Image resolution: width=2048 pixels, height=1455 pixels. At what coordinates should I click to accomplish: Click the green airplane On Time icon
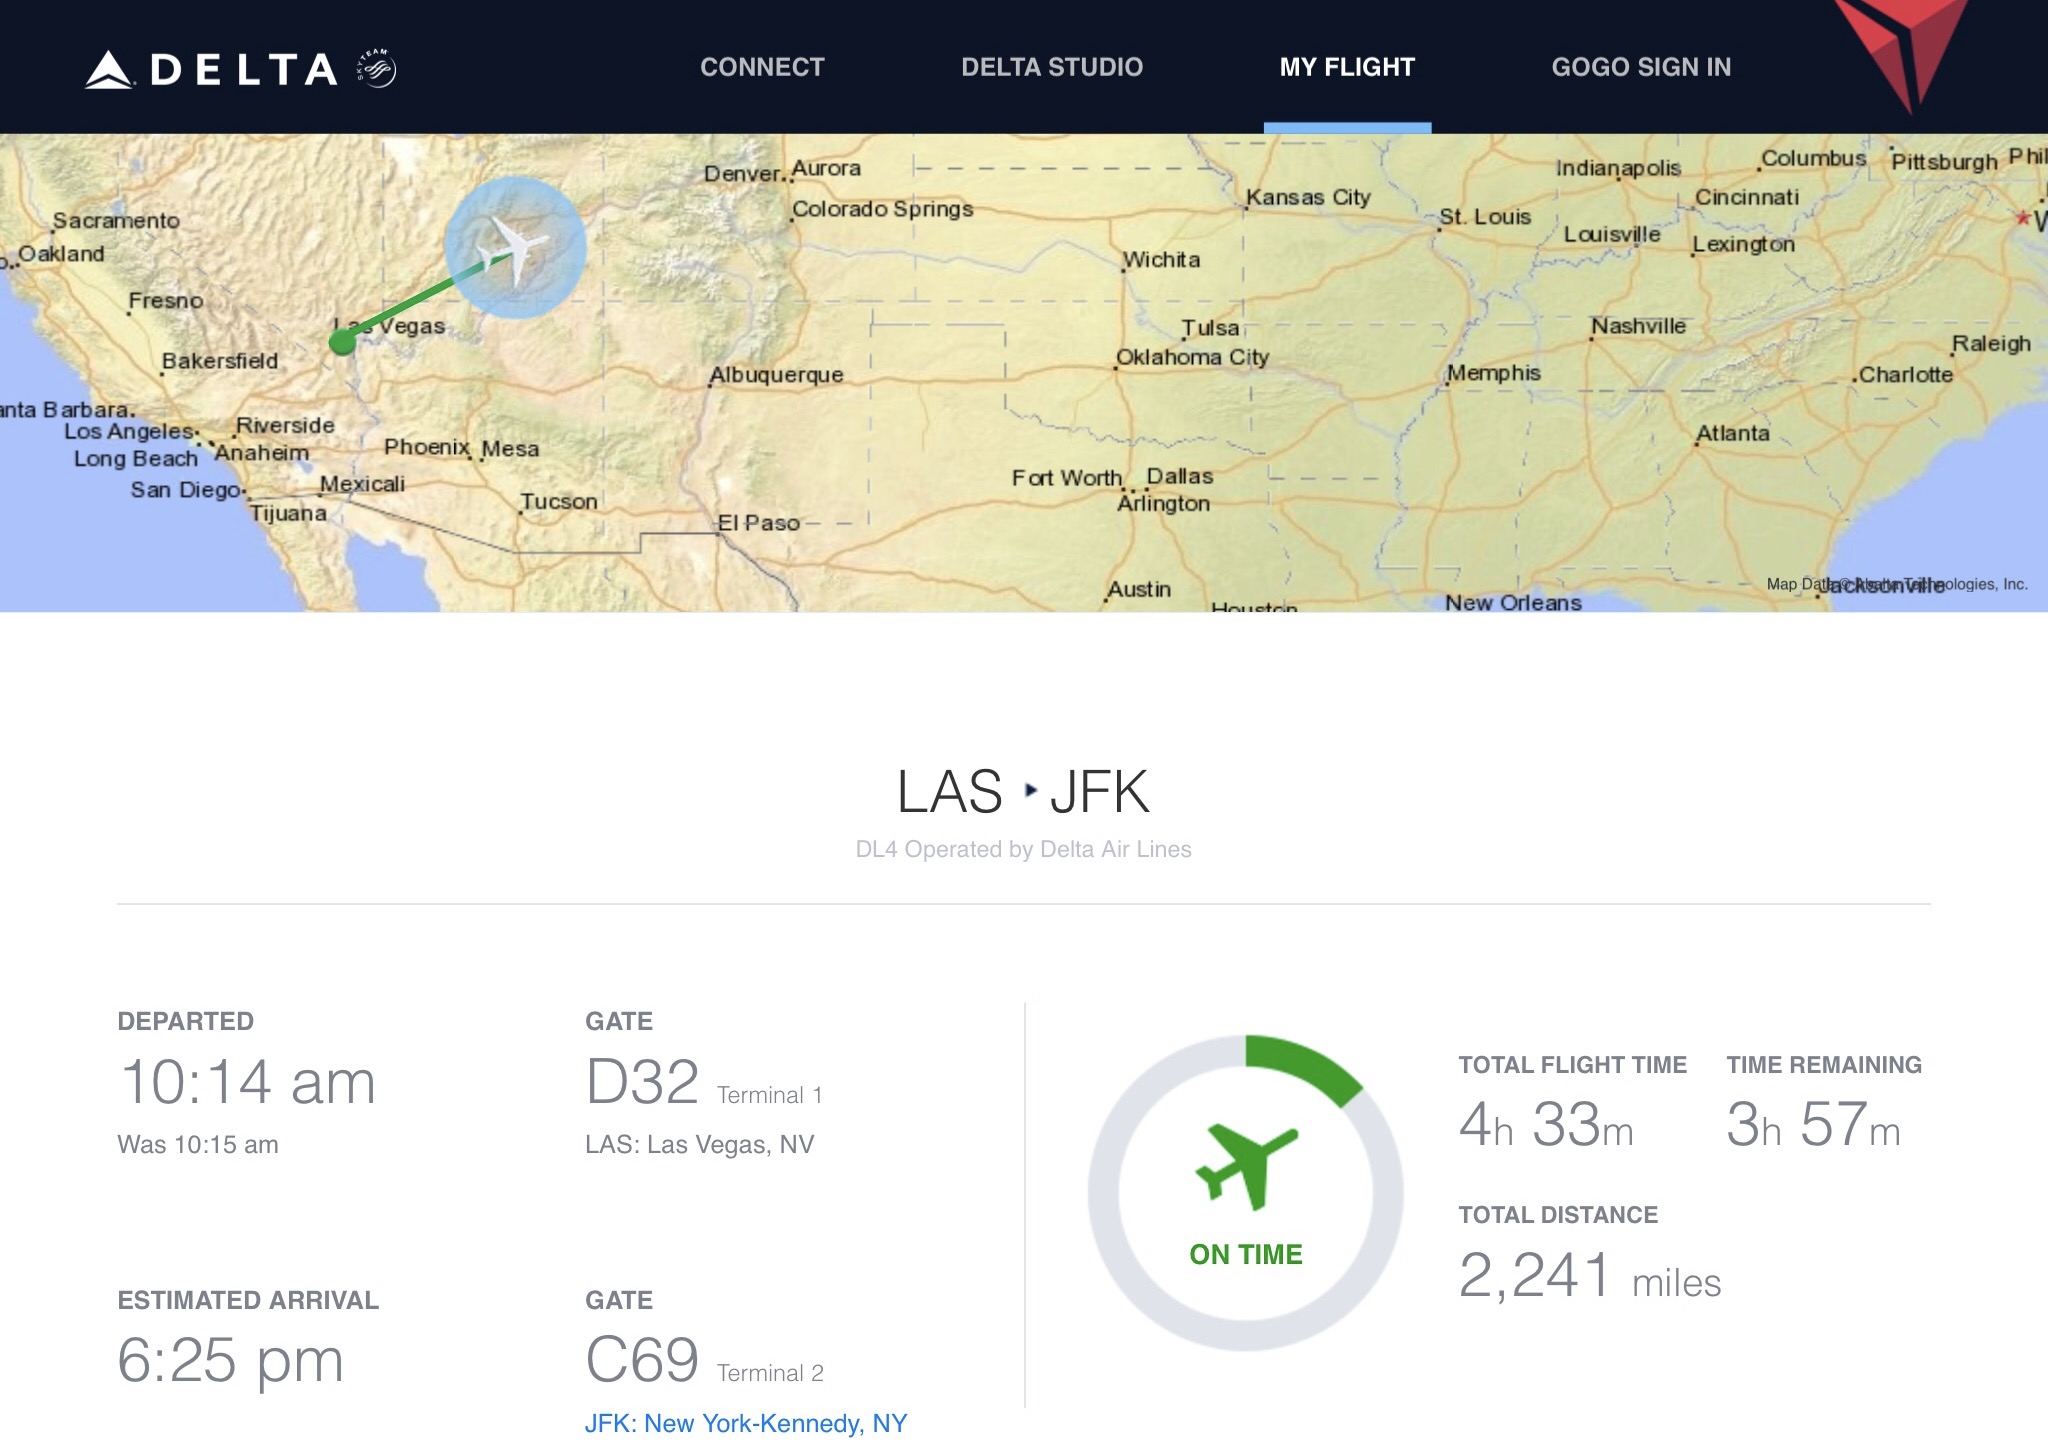(1246, 1165)
